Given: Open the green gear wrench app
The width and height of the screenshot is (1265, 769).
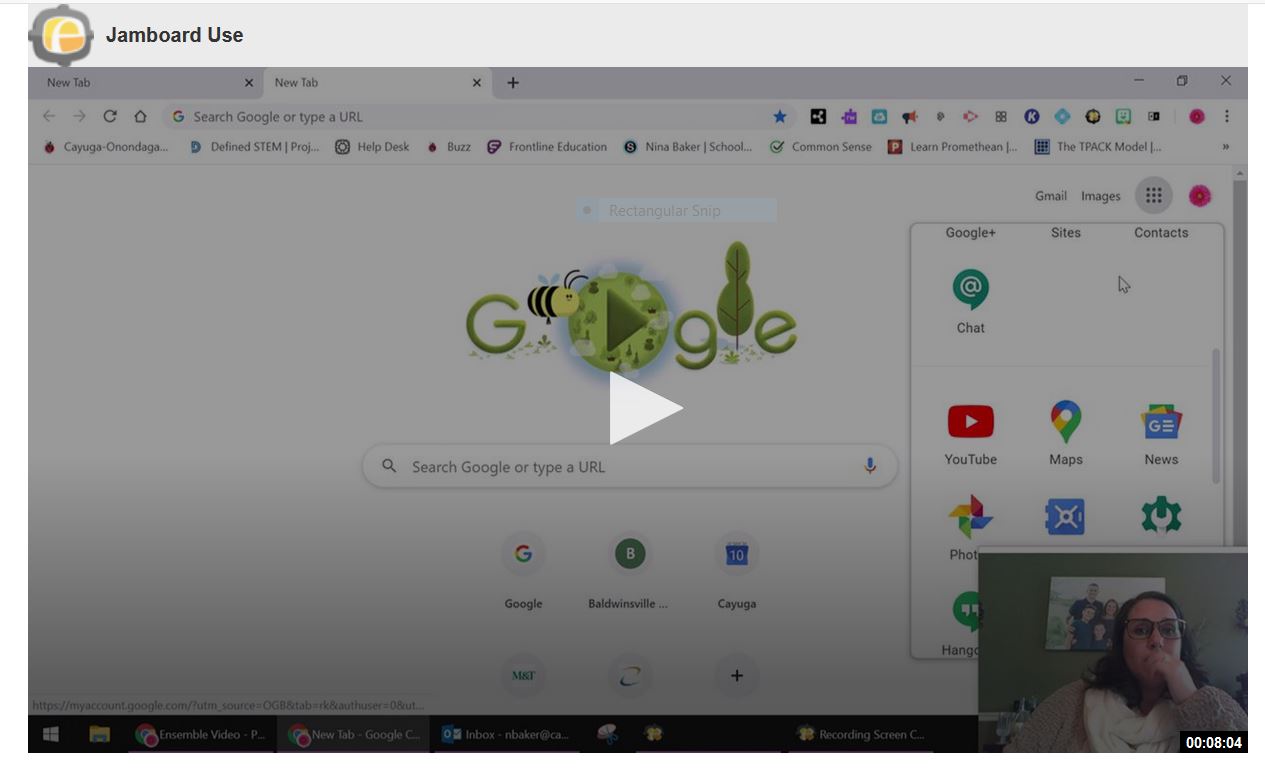Looking at the screenshot, I should click(x=1161, y=516).
